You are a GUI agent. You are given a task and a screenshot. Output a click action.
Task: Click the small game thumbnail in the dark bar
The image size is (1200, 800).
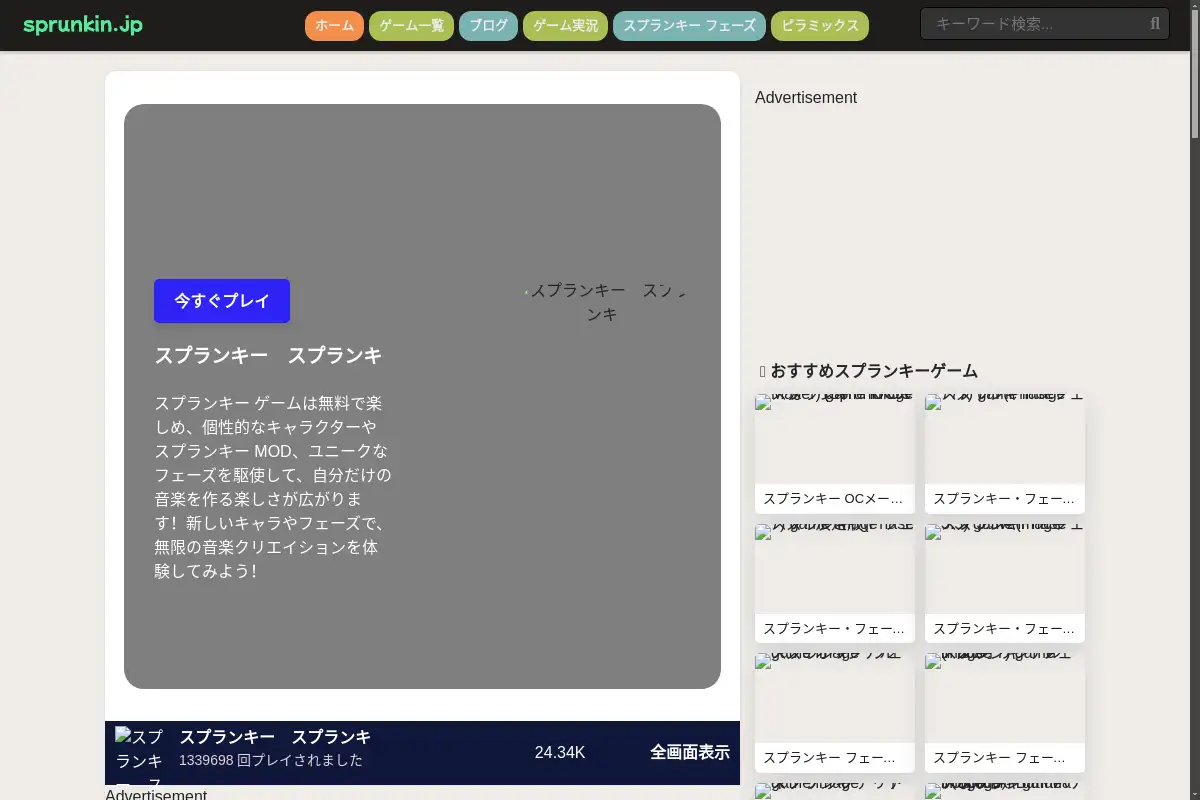click(x=142, y=755)
